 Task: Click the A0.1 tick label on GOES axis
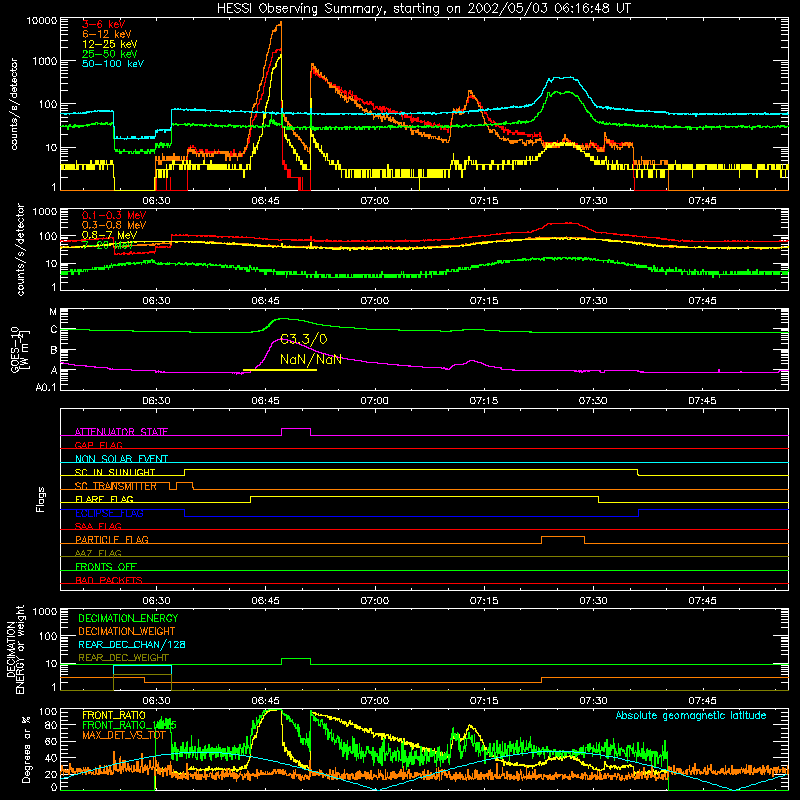coord(46,388)
